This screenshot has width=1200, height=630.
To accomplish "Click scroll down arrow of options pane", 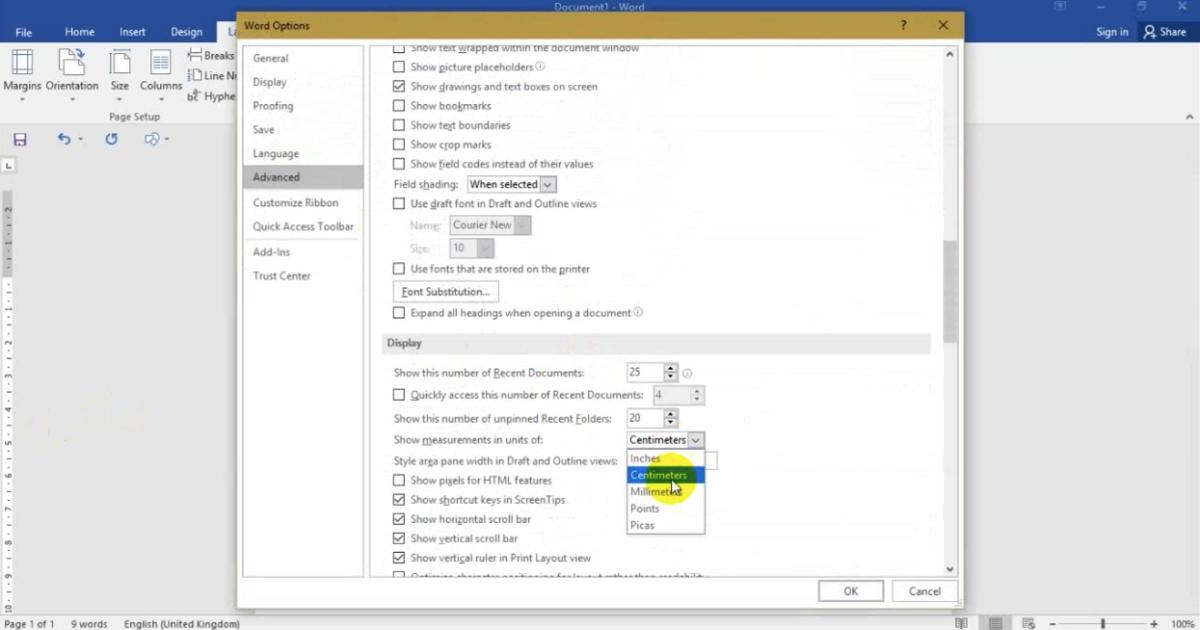I will [950, 569].
